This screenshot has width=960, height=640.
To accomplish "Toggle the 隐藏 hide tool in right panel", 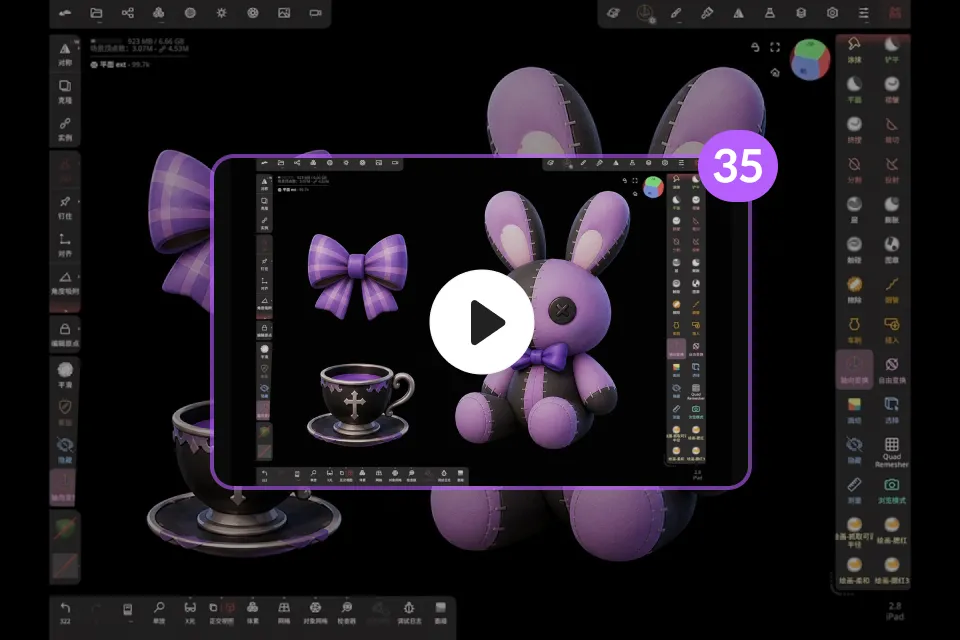I will pos(854,450).
